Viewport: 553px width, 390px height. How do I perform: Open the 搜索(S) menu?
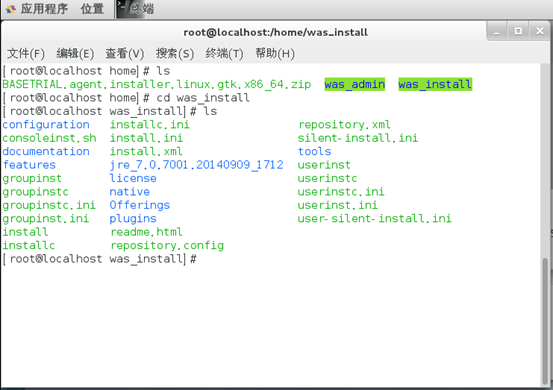click(175, 54)
